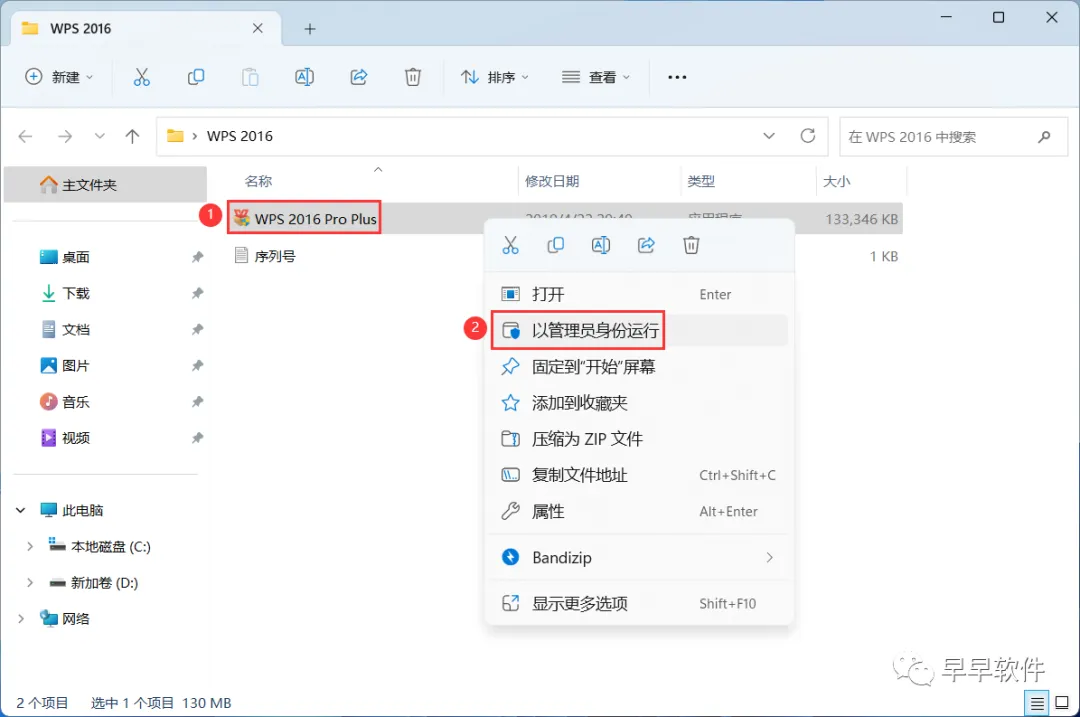Go forward with the right arrow
1080x717 pixels.
pyautogui.click(x=65, y=136)
